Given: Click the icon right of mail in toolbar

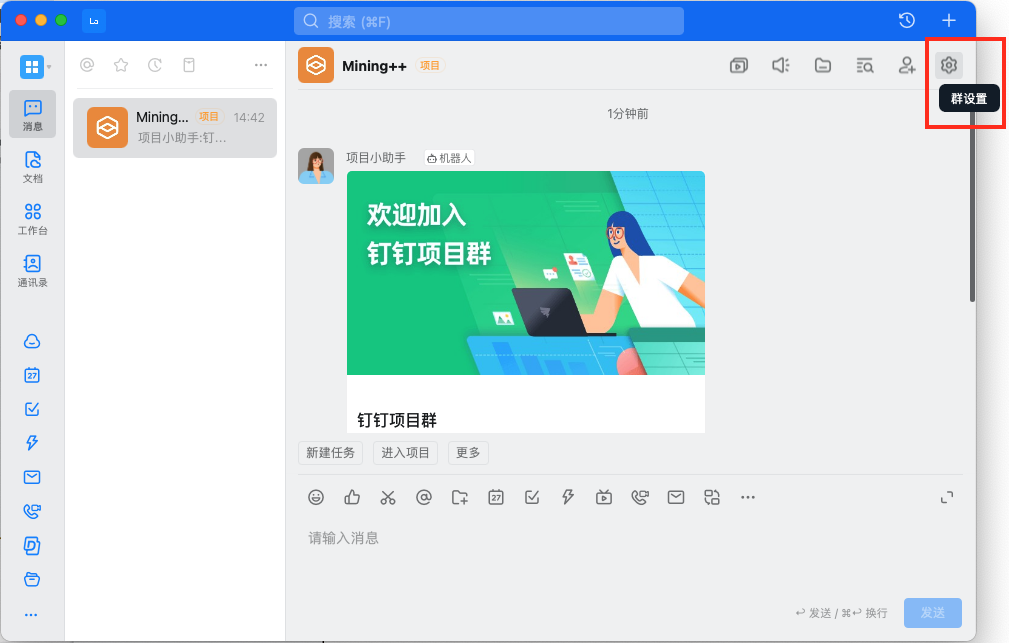Looking at the screenshot, I should [x=712, y=497].
